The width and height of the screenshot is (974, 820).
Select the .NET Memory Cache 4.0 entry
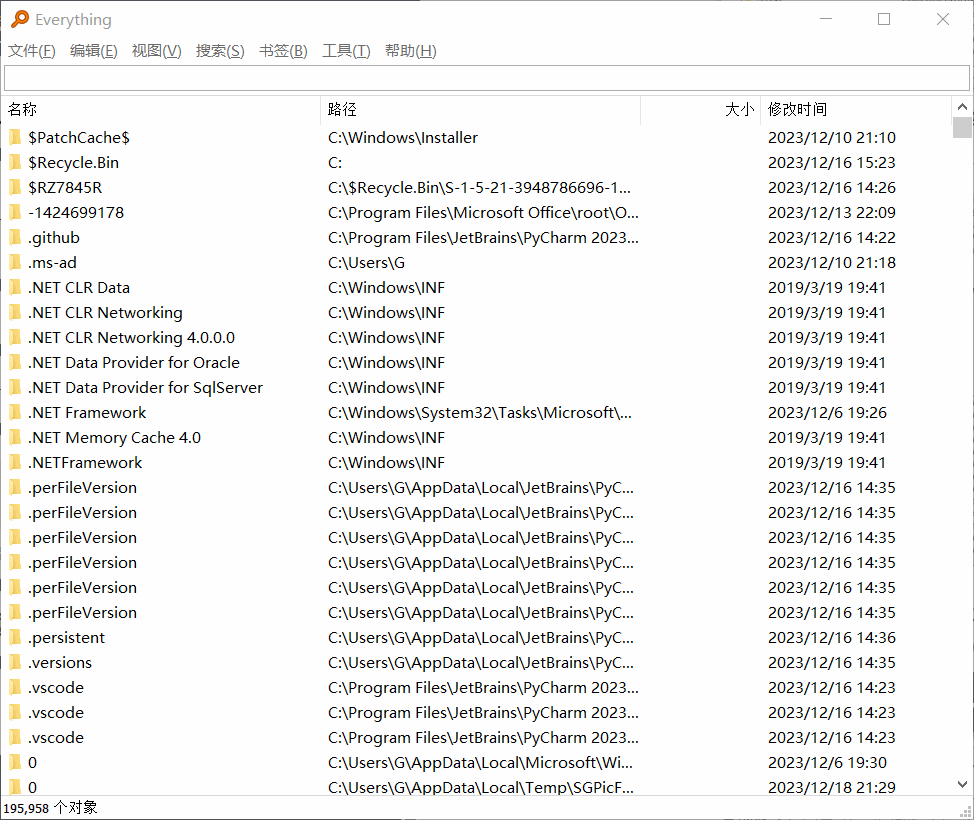click(114, 437)
